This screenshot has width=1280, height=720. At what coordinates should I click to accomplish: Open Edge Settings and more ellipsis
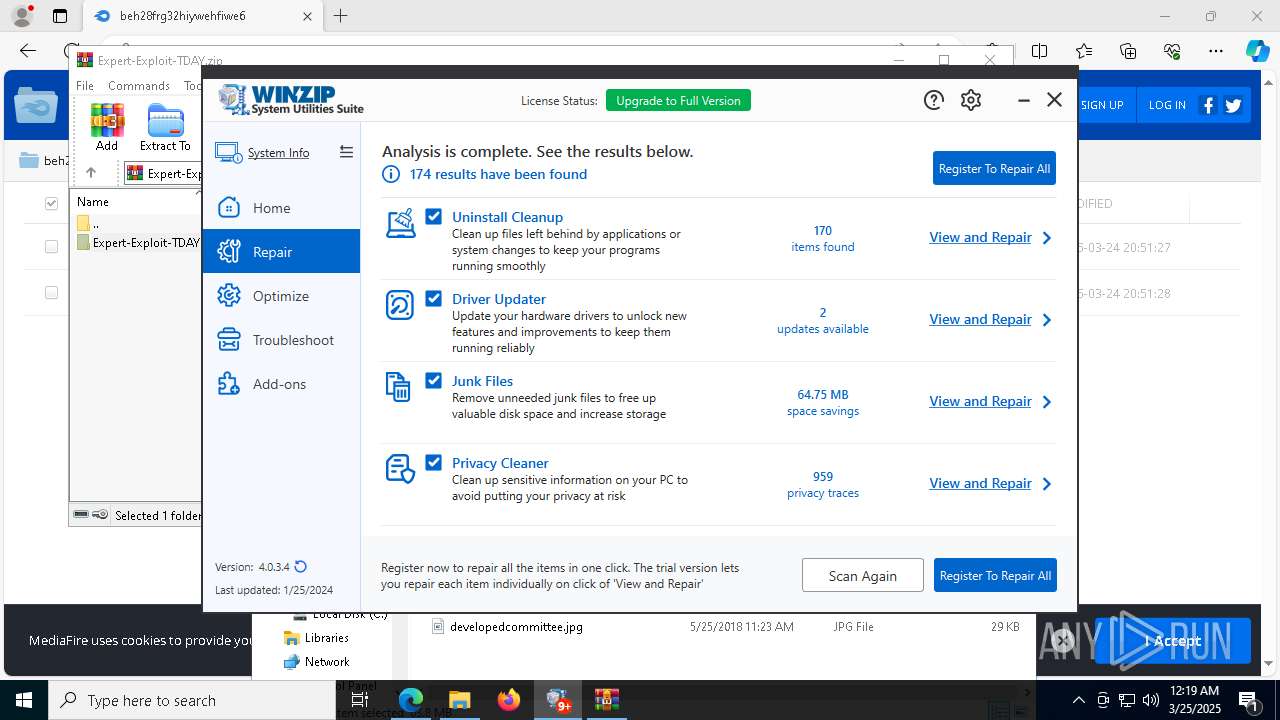[x=1216, y=51]
